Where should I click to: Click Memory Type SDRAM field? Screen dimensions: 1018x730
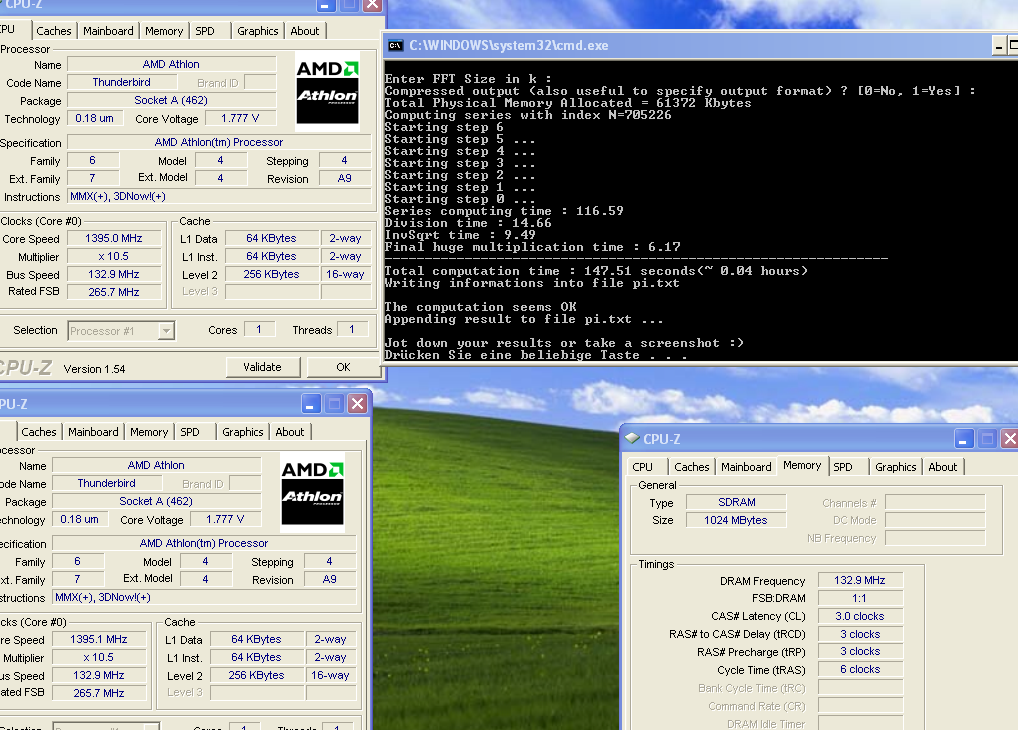736,503
